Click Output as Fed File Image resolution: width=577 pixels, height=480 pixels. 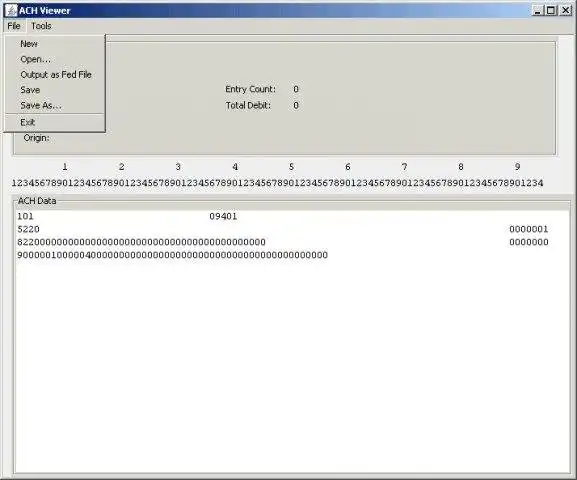click(54, 75)
